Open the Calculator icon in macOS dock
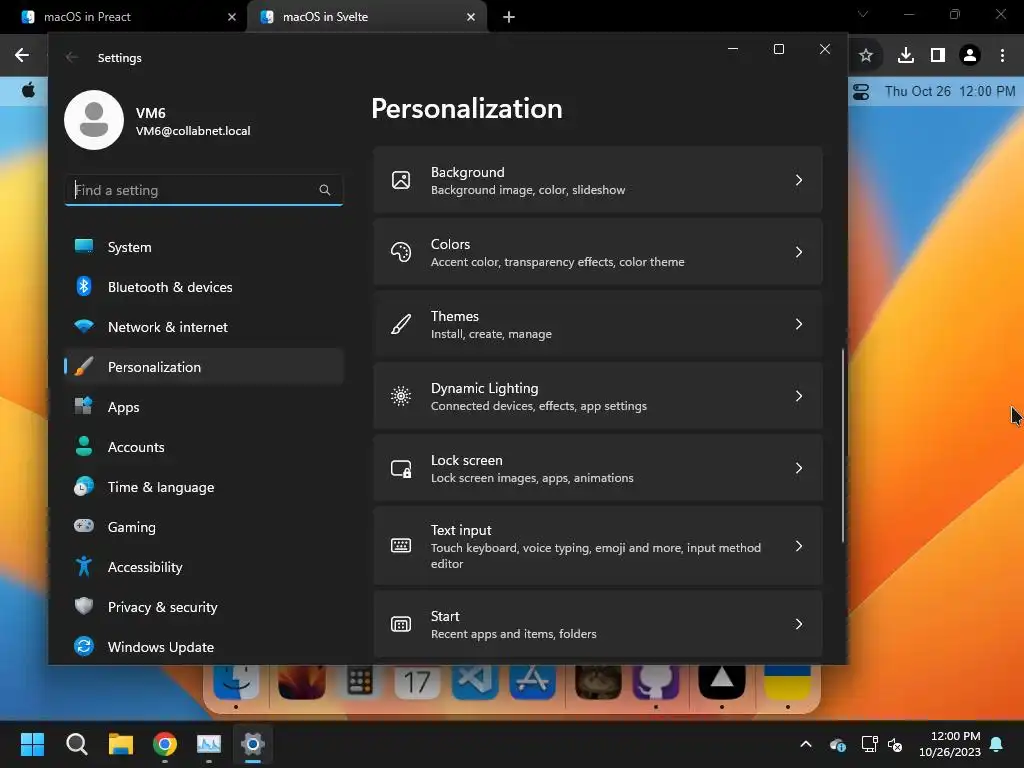This screenshot has height=768, width=1024. tap(359, 682)
